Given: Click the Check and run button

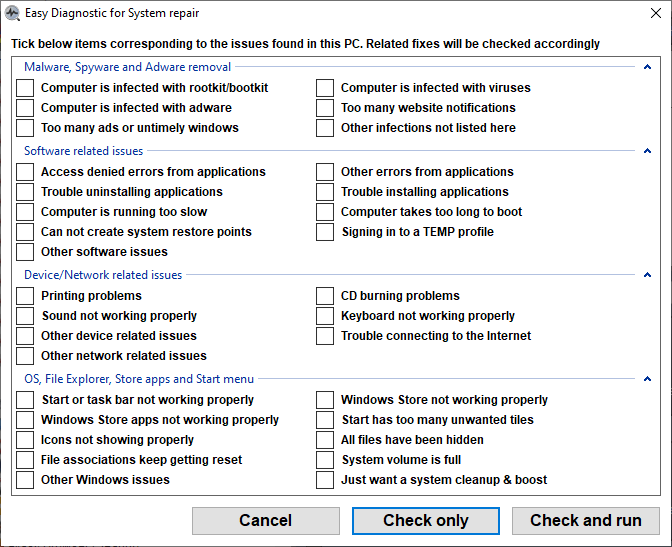Looking at the screenshot, I should point(585,521).
